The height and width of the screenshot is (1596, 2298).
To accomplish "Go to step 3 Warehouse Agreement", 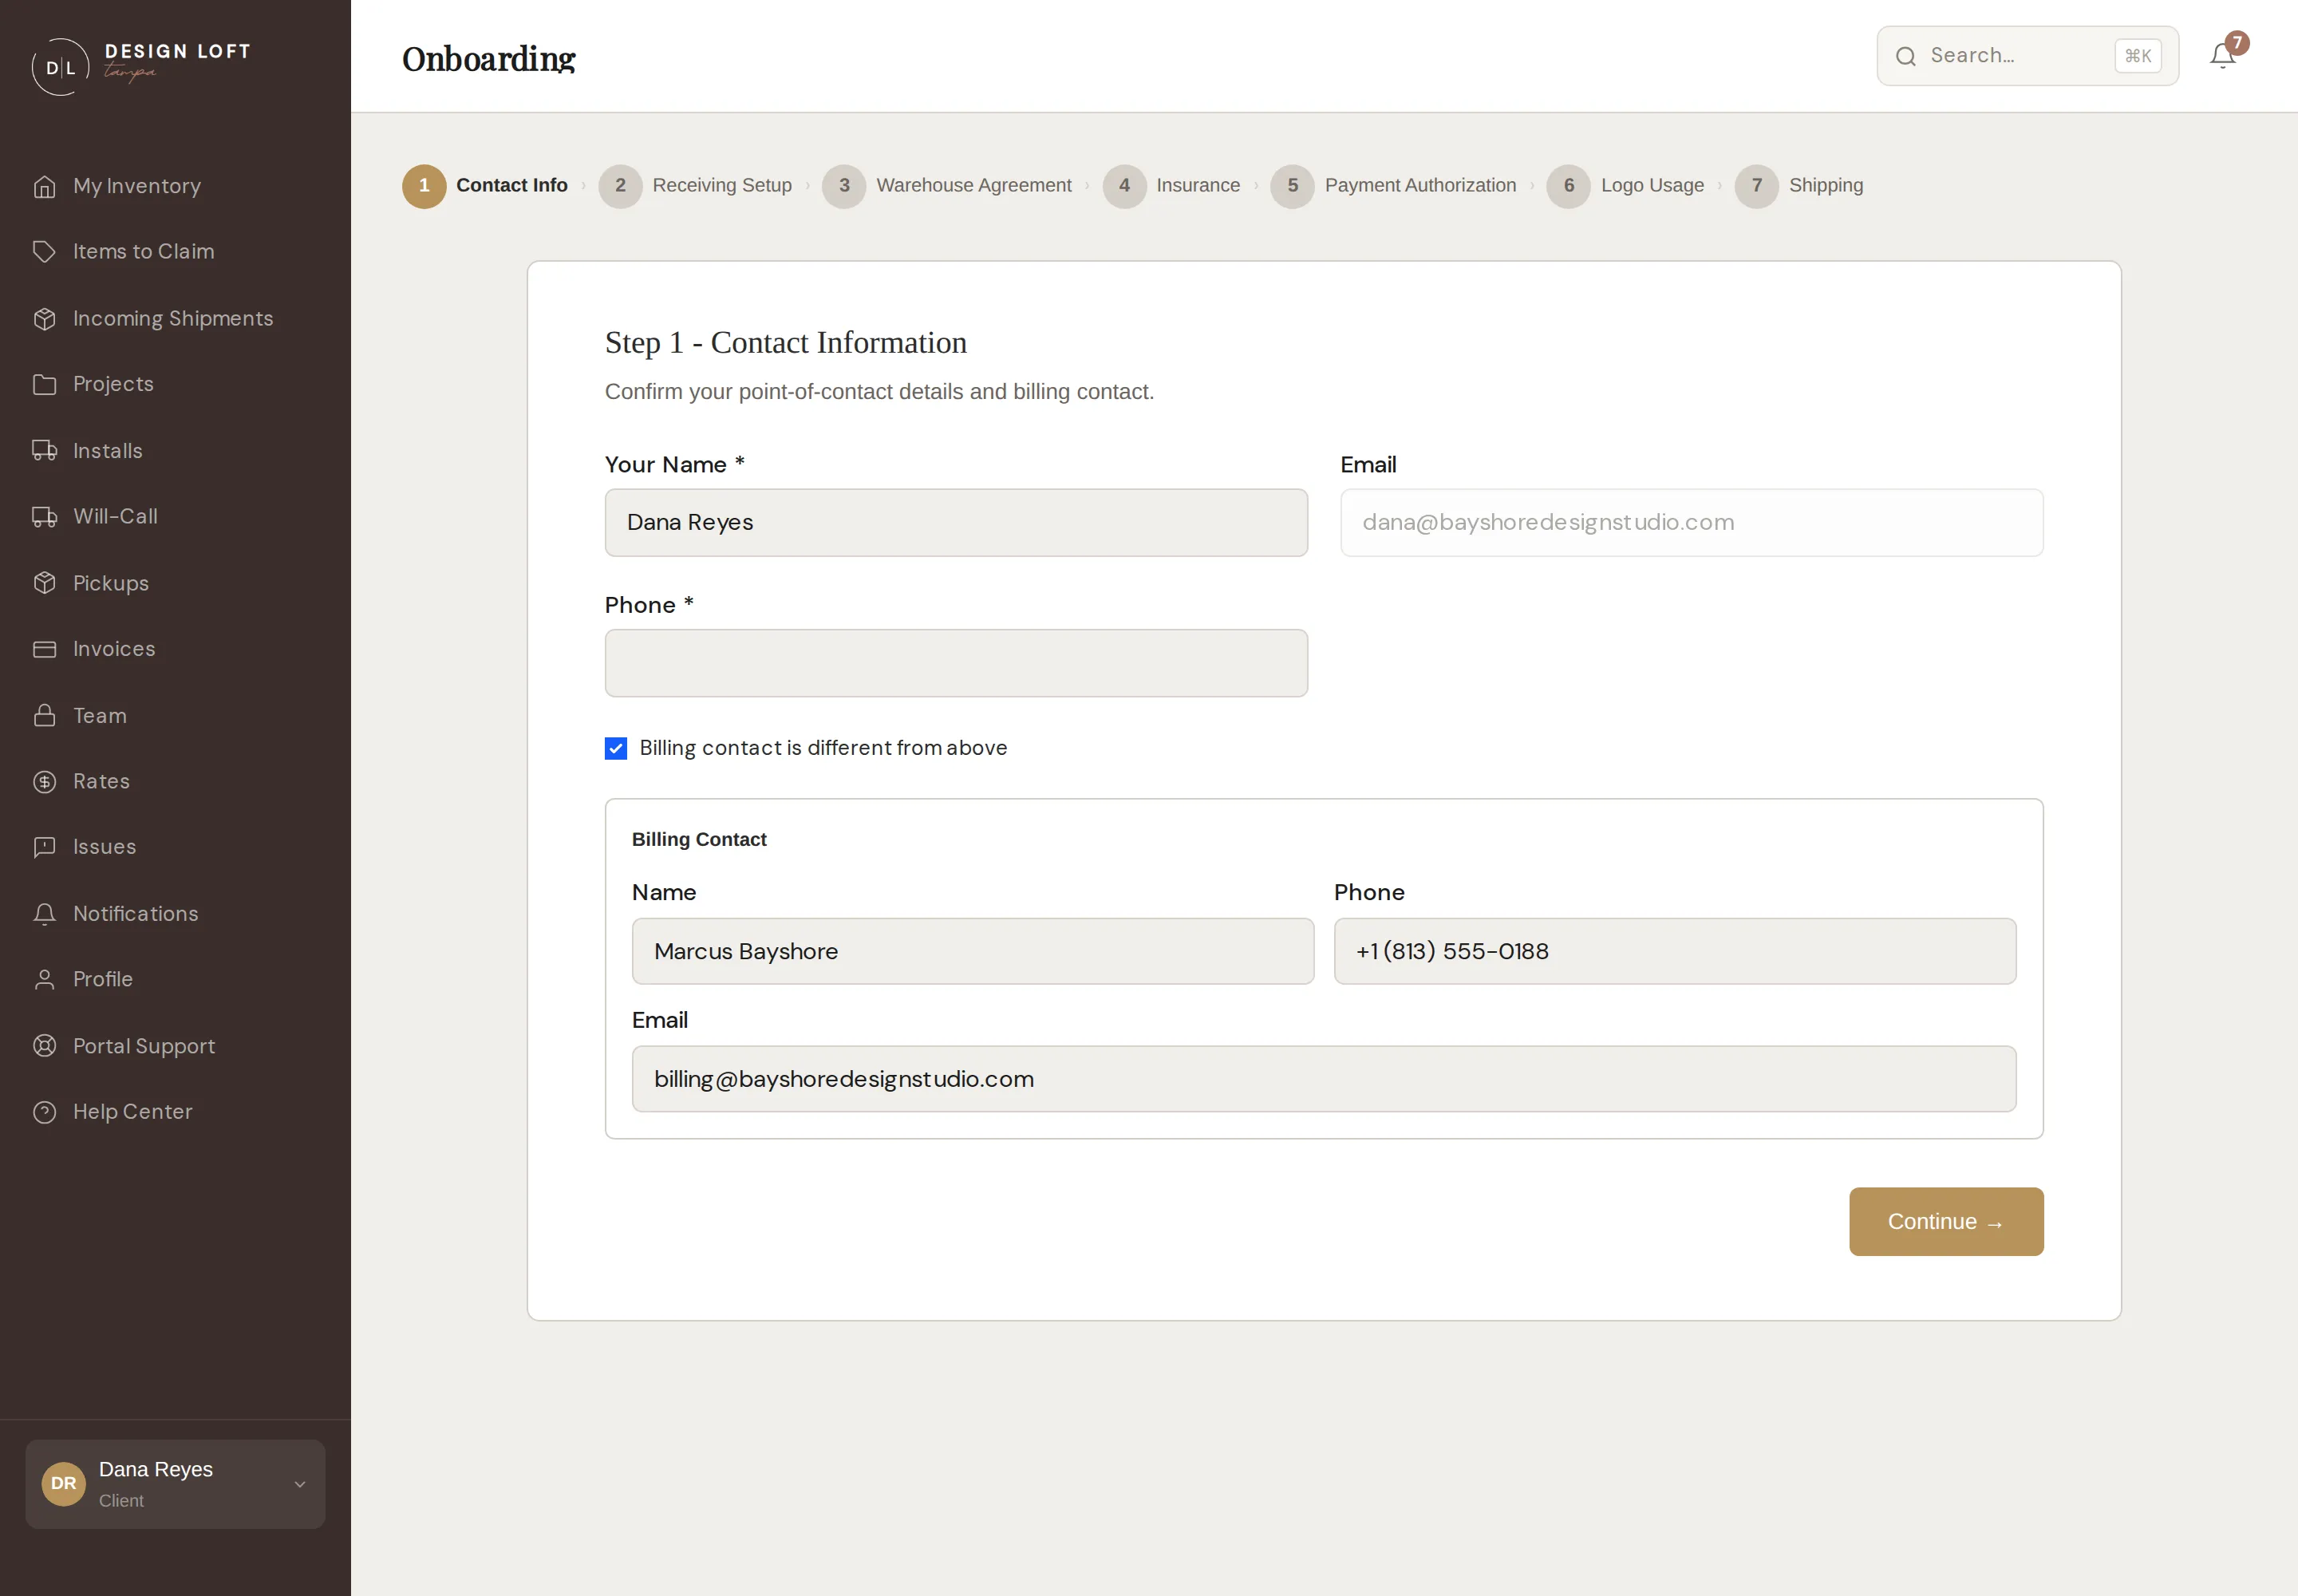I will point(947,186).
